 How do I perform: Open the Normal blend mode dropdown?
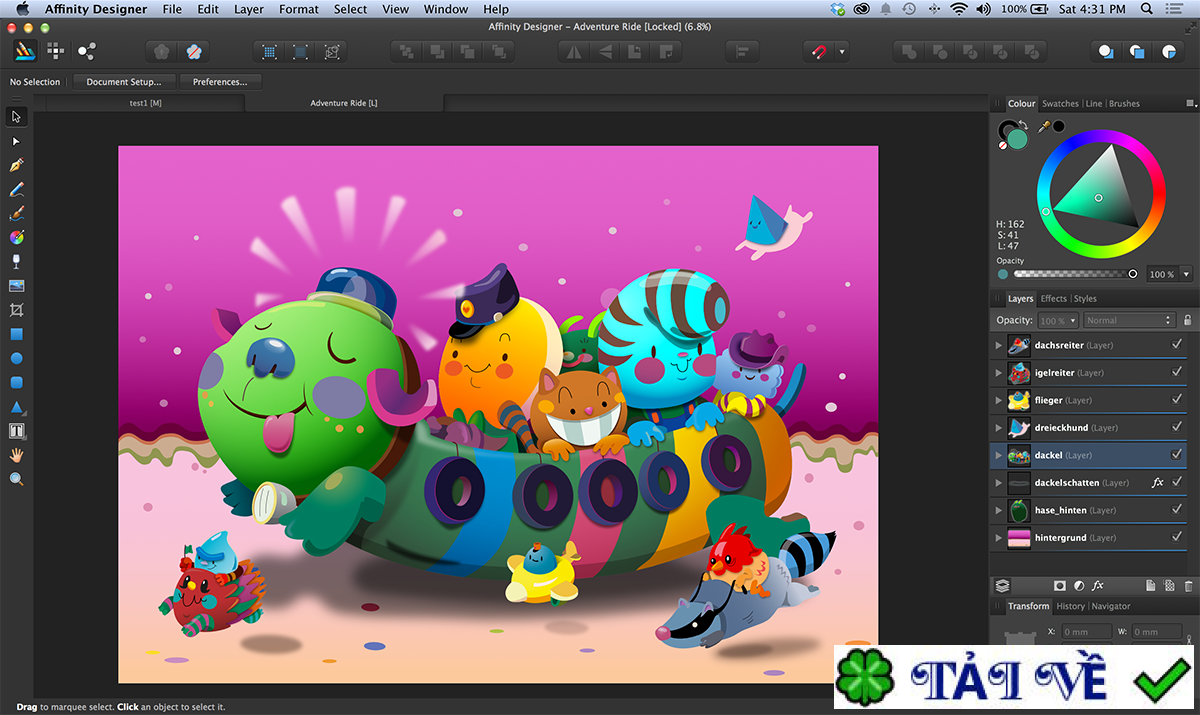pos(1128,320)
